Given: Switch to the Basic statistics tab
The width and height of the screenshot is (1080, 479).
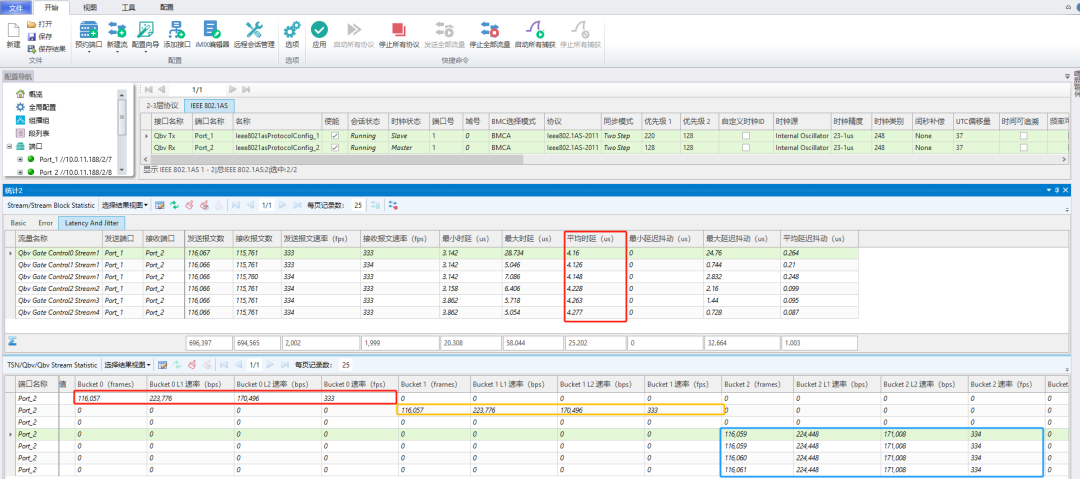Looking at the screenshot, I should tap(19, 223).
